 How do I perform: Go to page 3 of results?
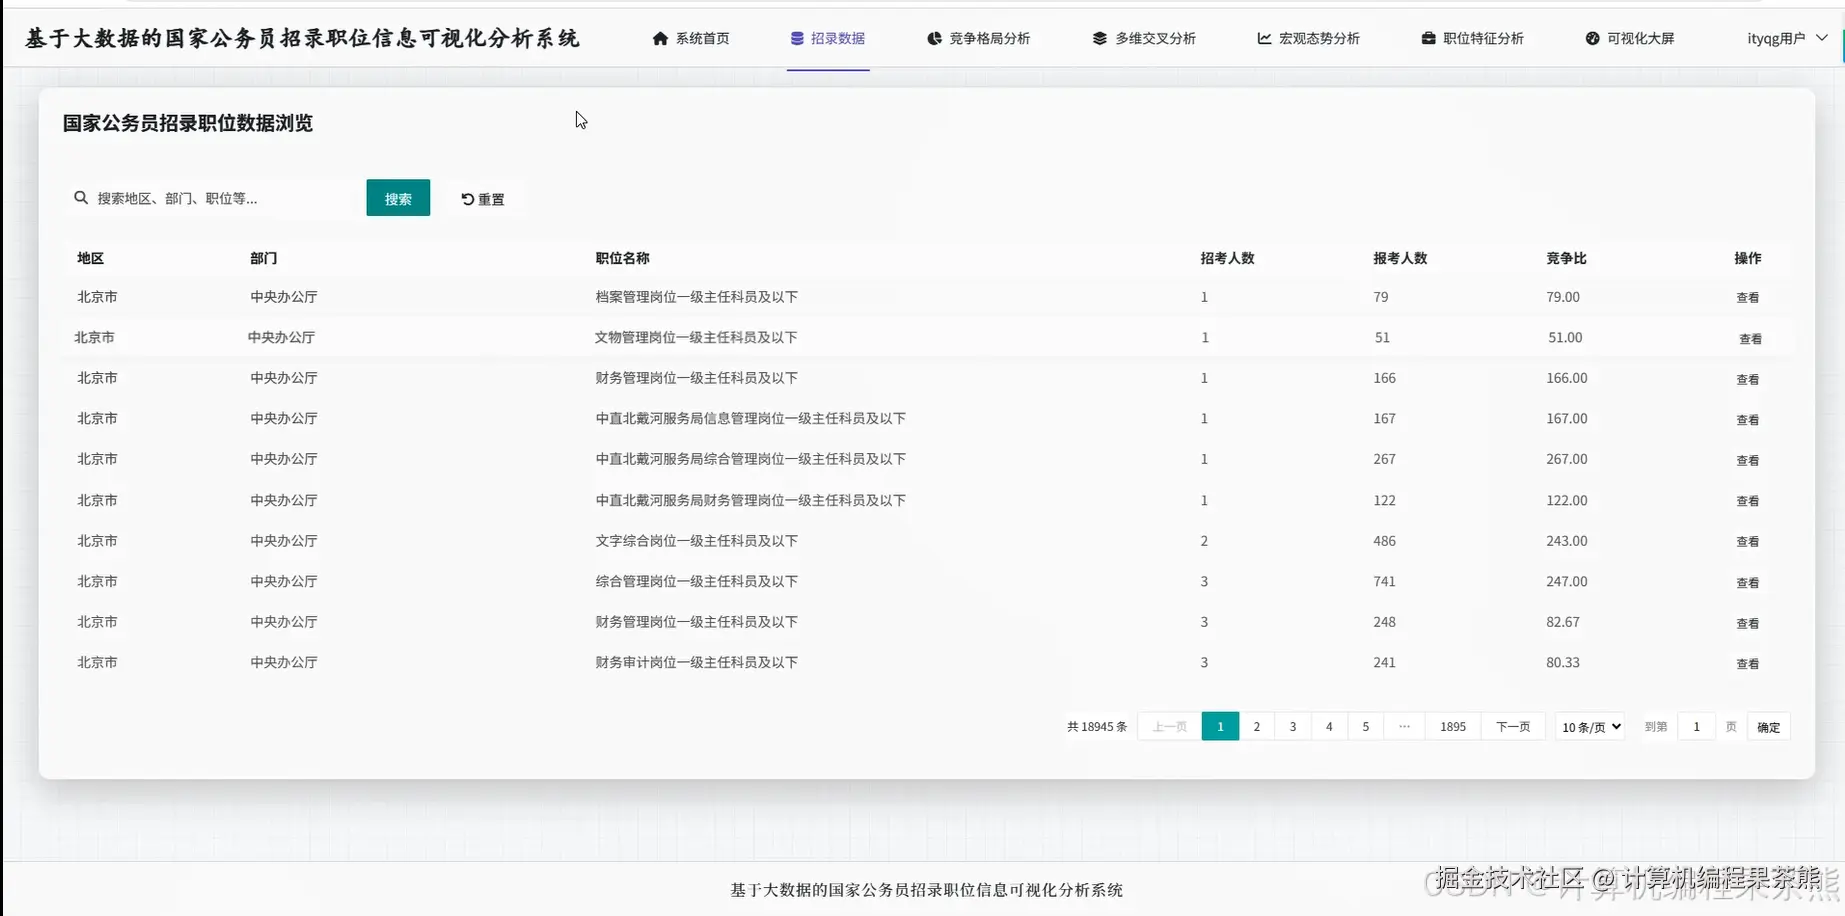point(1292,726)
